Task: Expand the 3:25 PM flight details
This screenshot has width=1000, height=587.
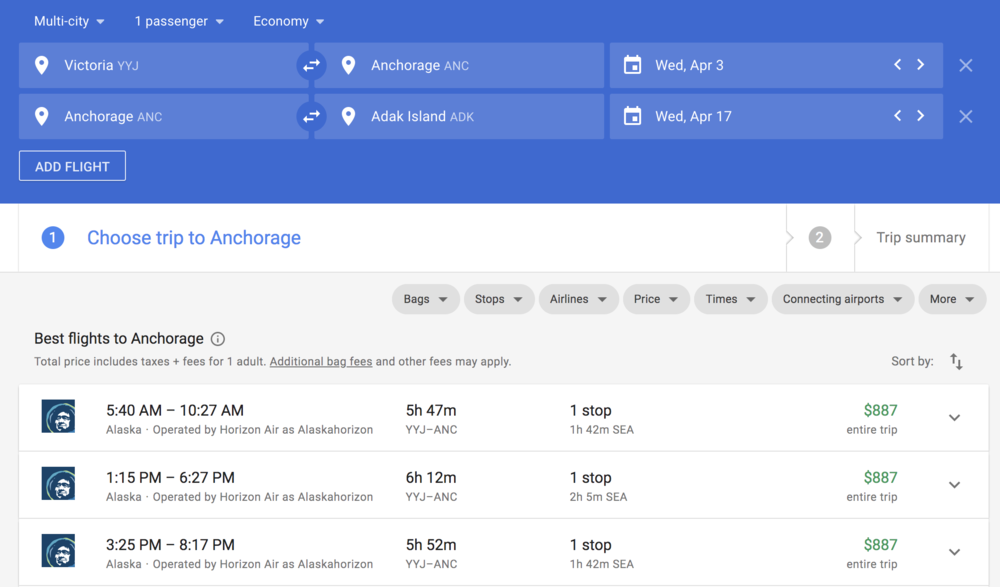Action: coord(954,552)
